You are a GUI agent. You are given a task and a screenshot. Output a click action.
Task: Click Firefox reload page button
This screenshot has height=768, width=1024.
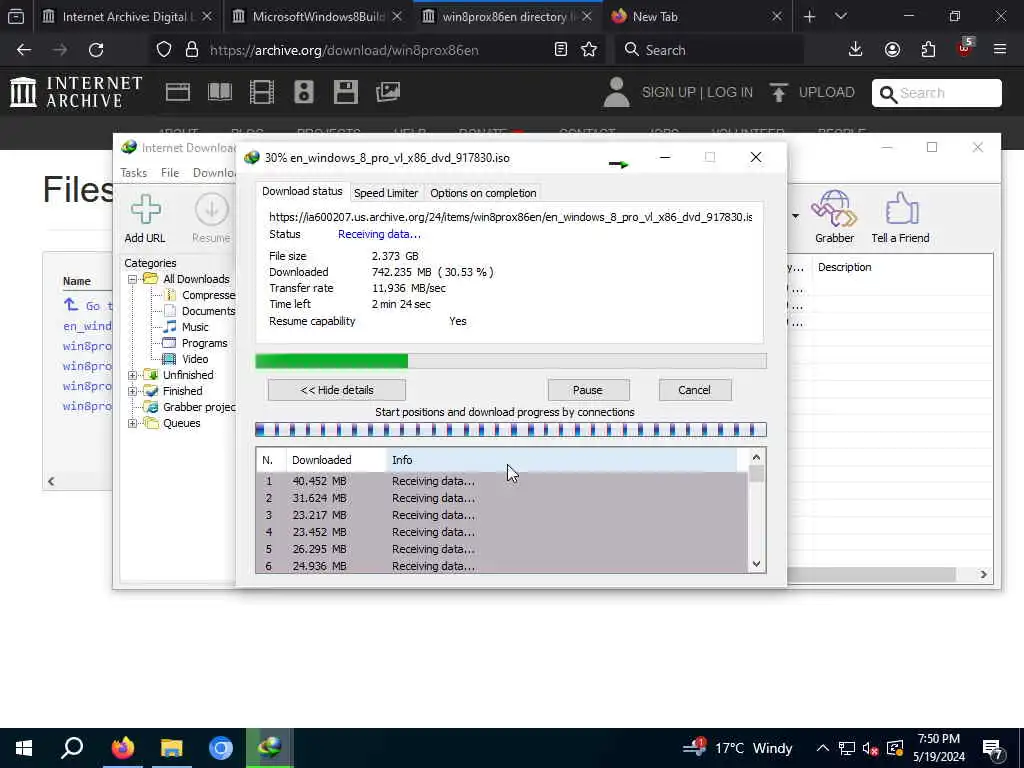pos(96,50)
